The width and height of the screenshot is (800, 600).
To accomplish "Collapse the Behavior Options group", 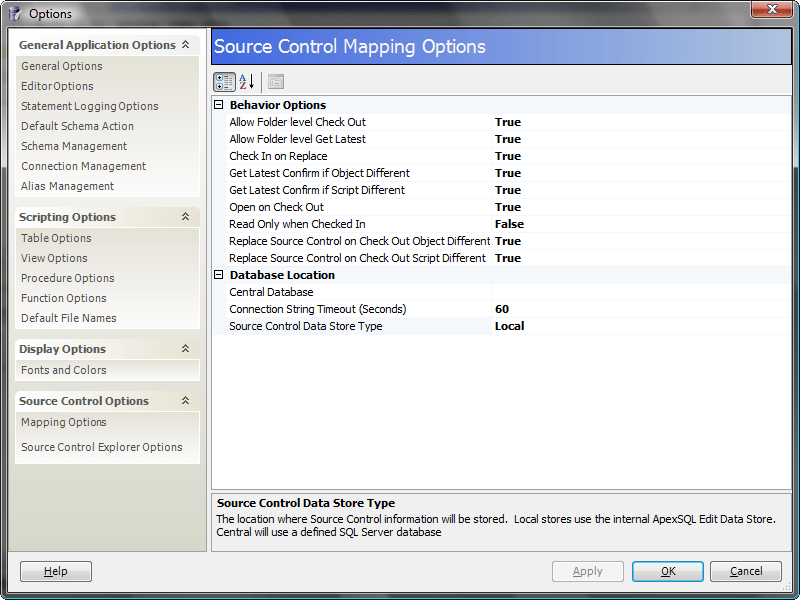I will [x=216, y=105].
